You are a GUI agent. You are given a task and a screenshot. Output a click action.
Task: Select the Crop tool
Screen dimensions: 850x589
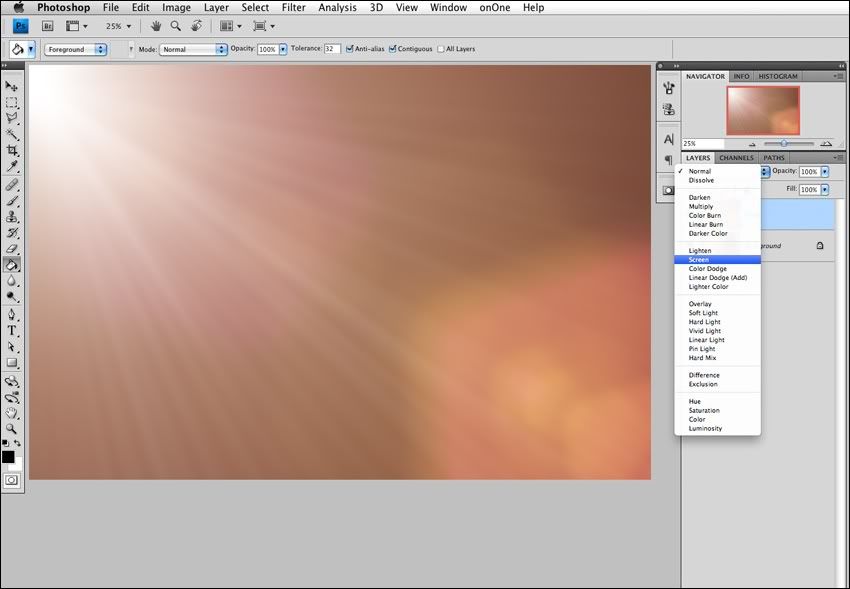coord(11,150)
